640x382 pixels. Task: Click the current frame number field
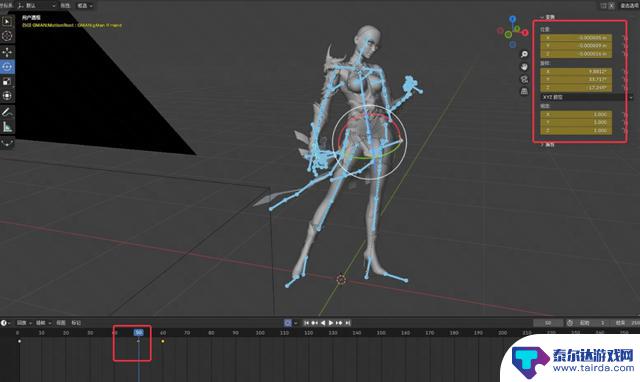[549, 323]
